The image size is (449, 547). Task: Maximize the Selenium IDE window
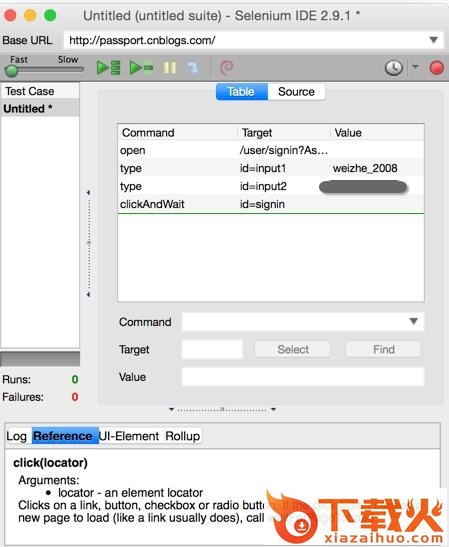pyautogui.click(x=50, y=15)
